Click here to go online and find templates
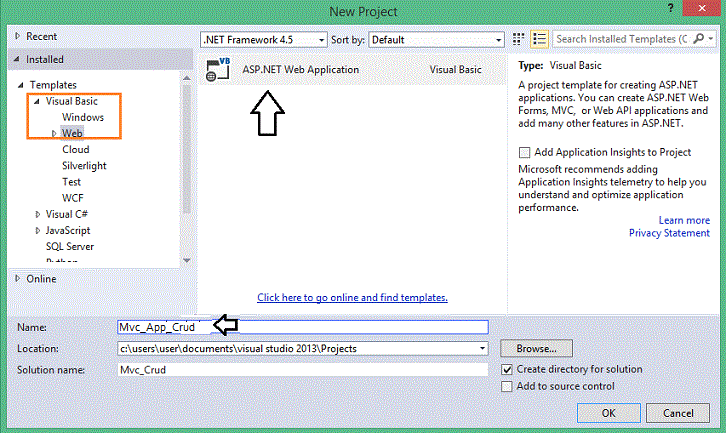726x433 pixels. click(352, 297)
